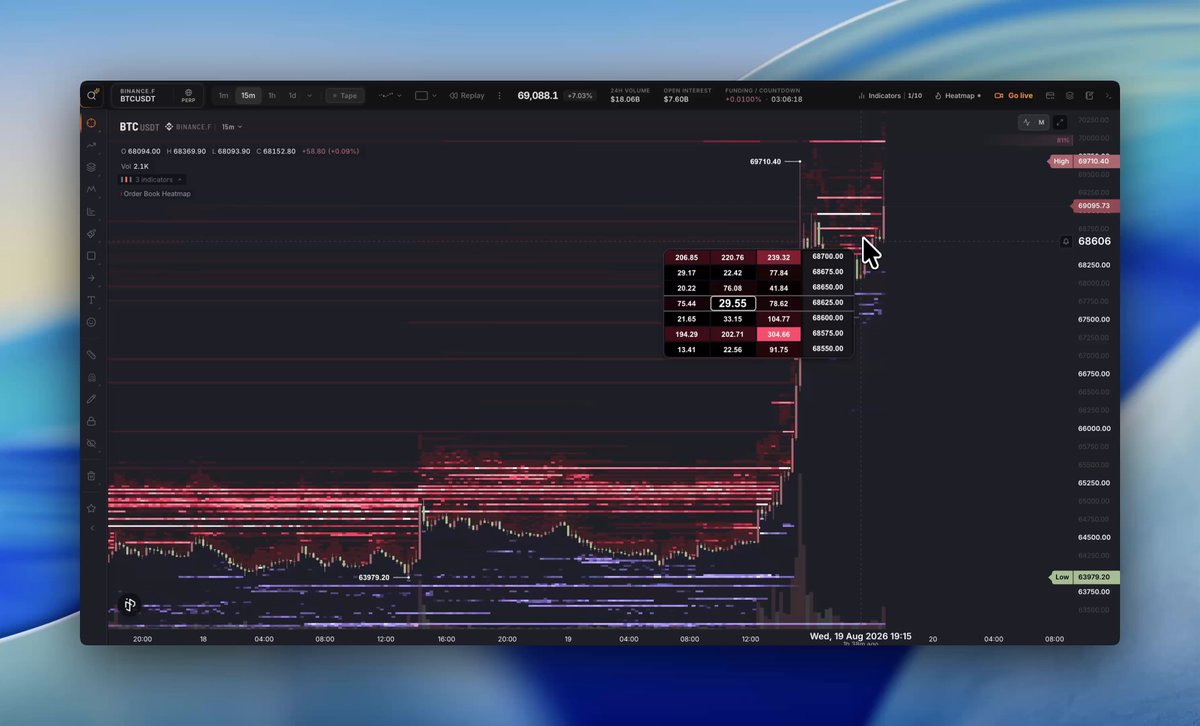This screenshot has width=1200, height=726.
Task: Select the pencil brush tool
Action: pyautogui.click(x=91, y=399)
